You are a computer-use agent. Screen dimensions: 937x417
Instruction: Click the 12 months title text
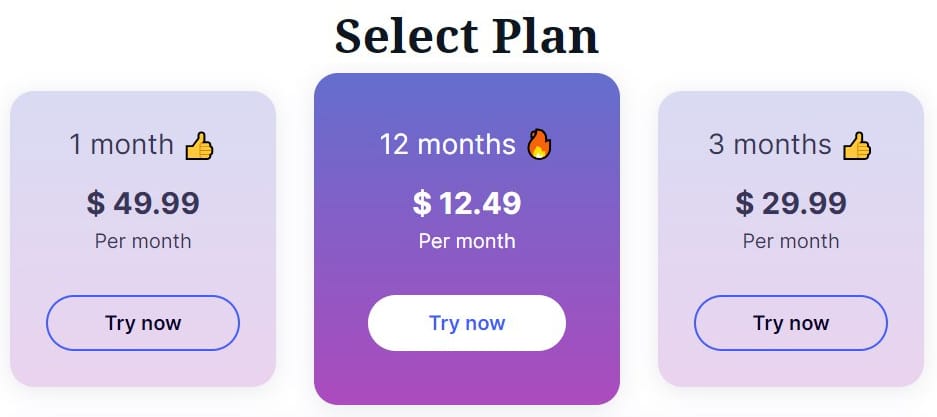(448, 145)
